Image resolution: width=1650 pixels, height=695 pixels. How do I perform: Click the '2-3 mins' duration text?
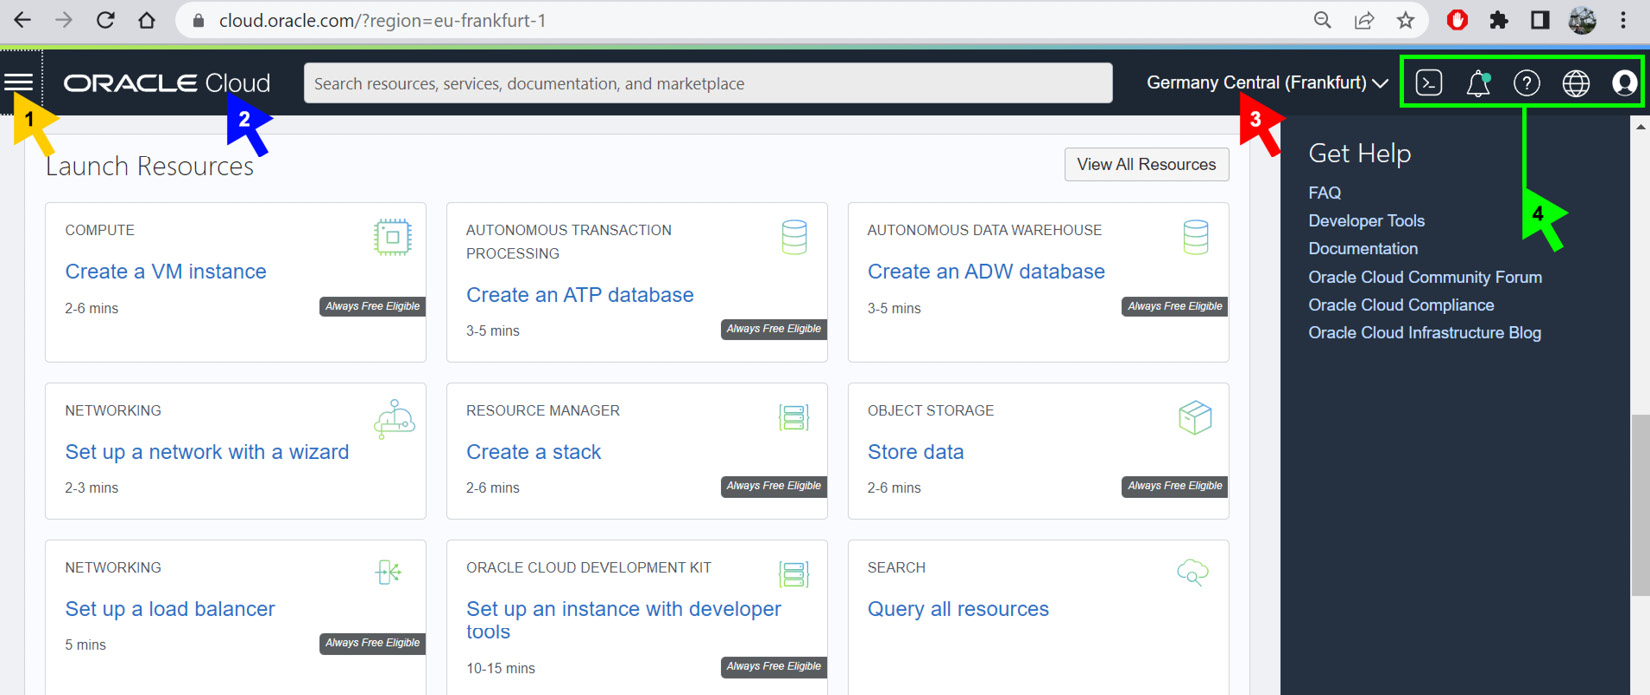[x=92, y=488]
